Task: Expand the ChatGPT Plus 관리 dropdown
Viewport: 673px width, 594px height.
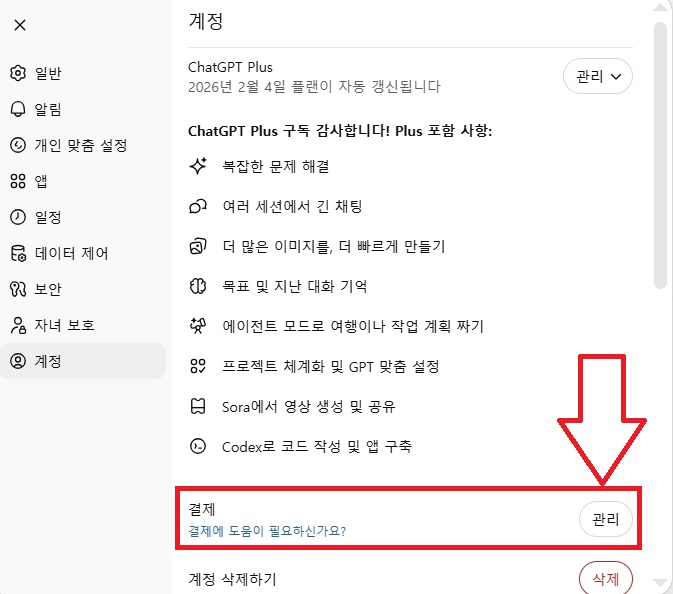Action: pos(597,76)
